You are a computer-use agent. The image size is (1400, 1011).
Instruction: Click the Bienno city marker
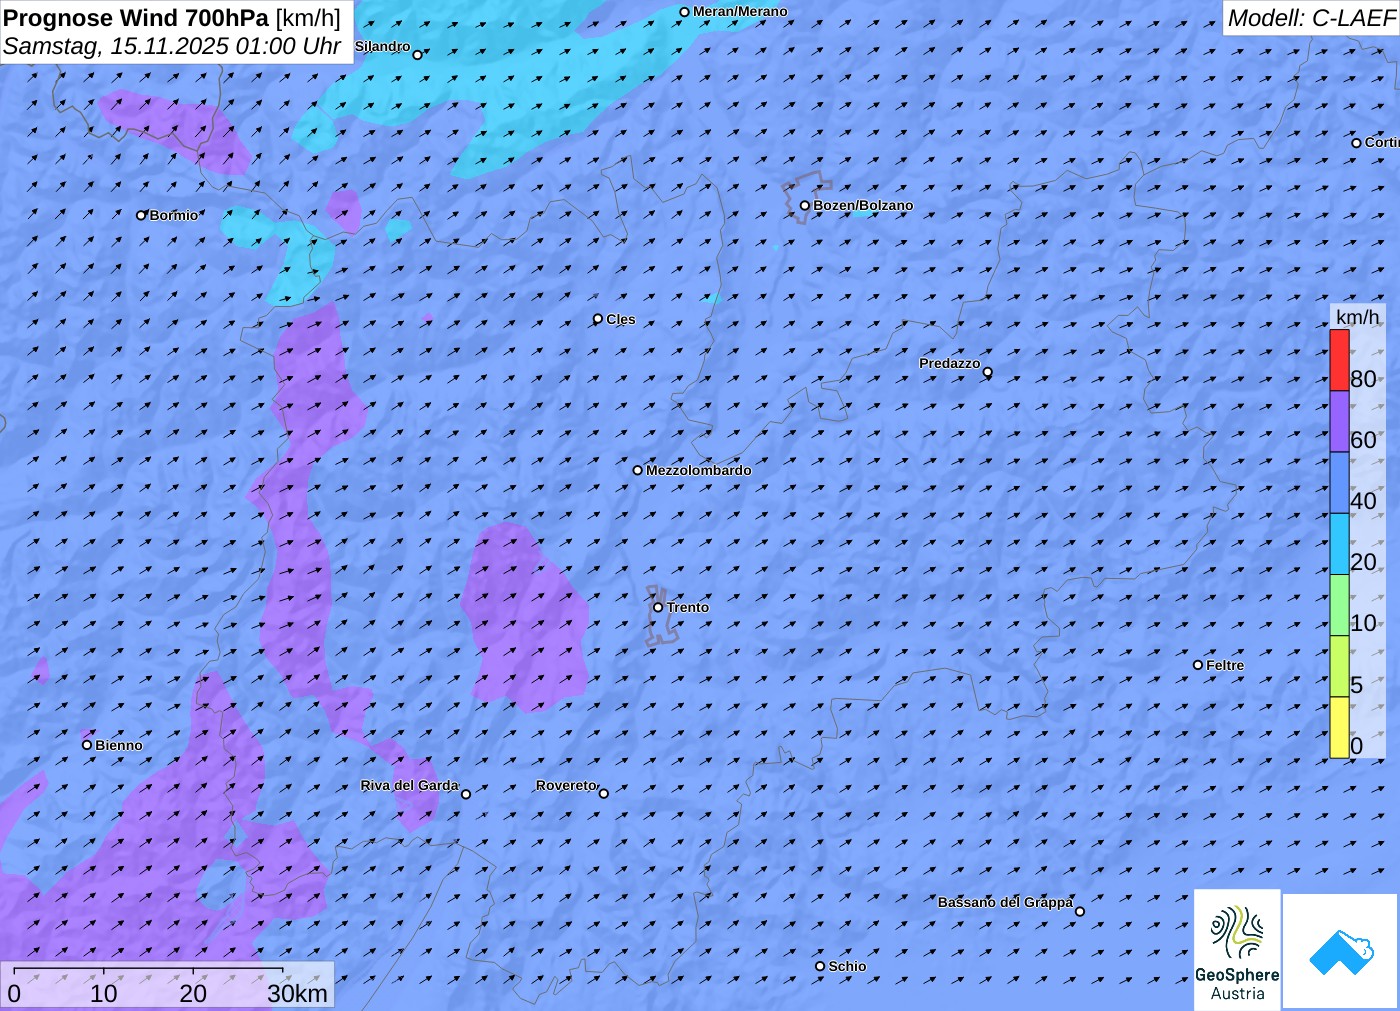point(87,745)
